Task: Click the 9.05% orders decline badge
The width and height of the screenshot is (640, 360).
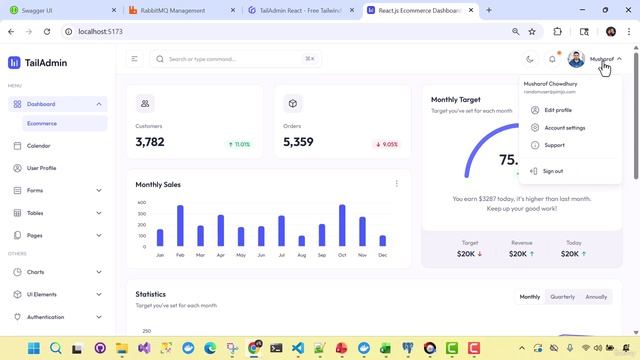Action: 387,144
